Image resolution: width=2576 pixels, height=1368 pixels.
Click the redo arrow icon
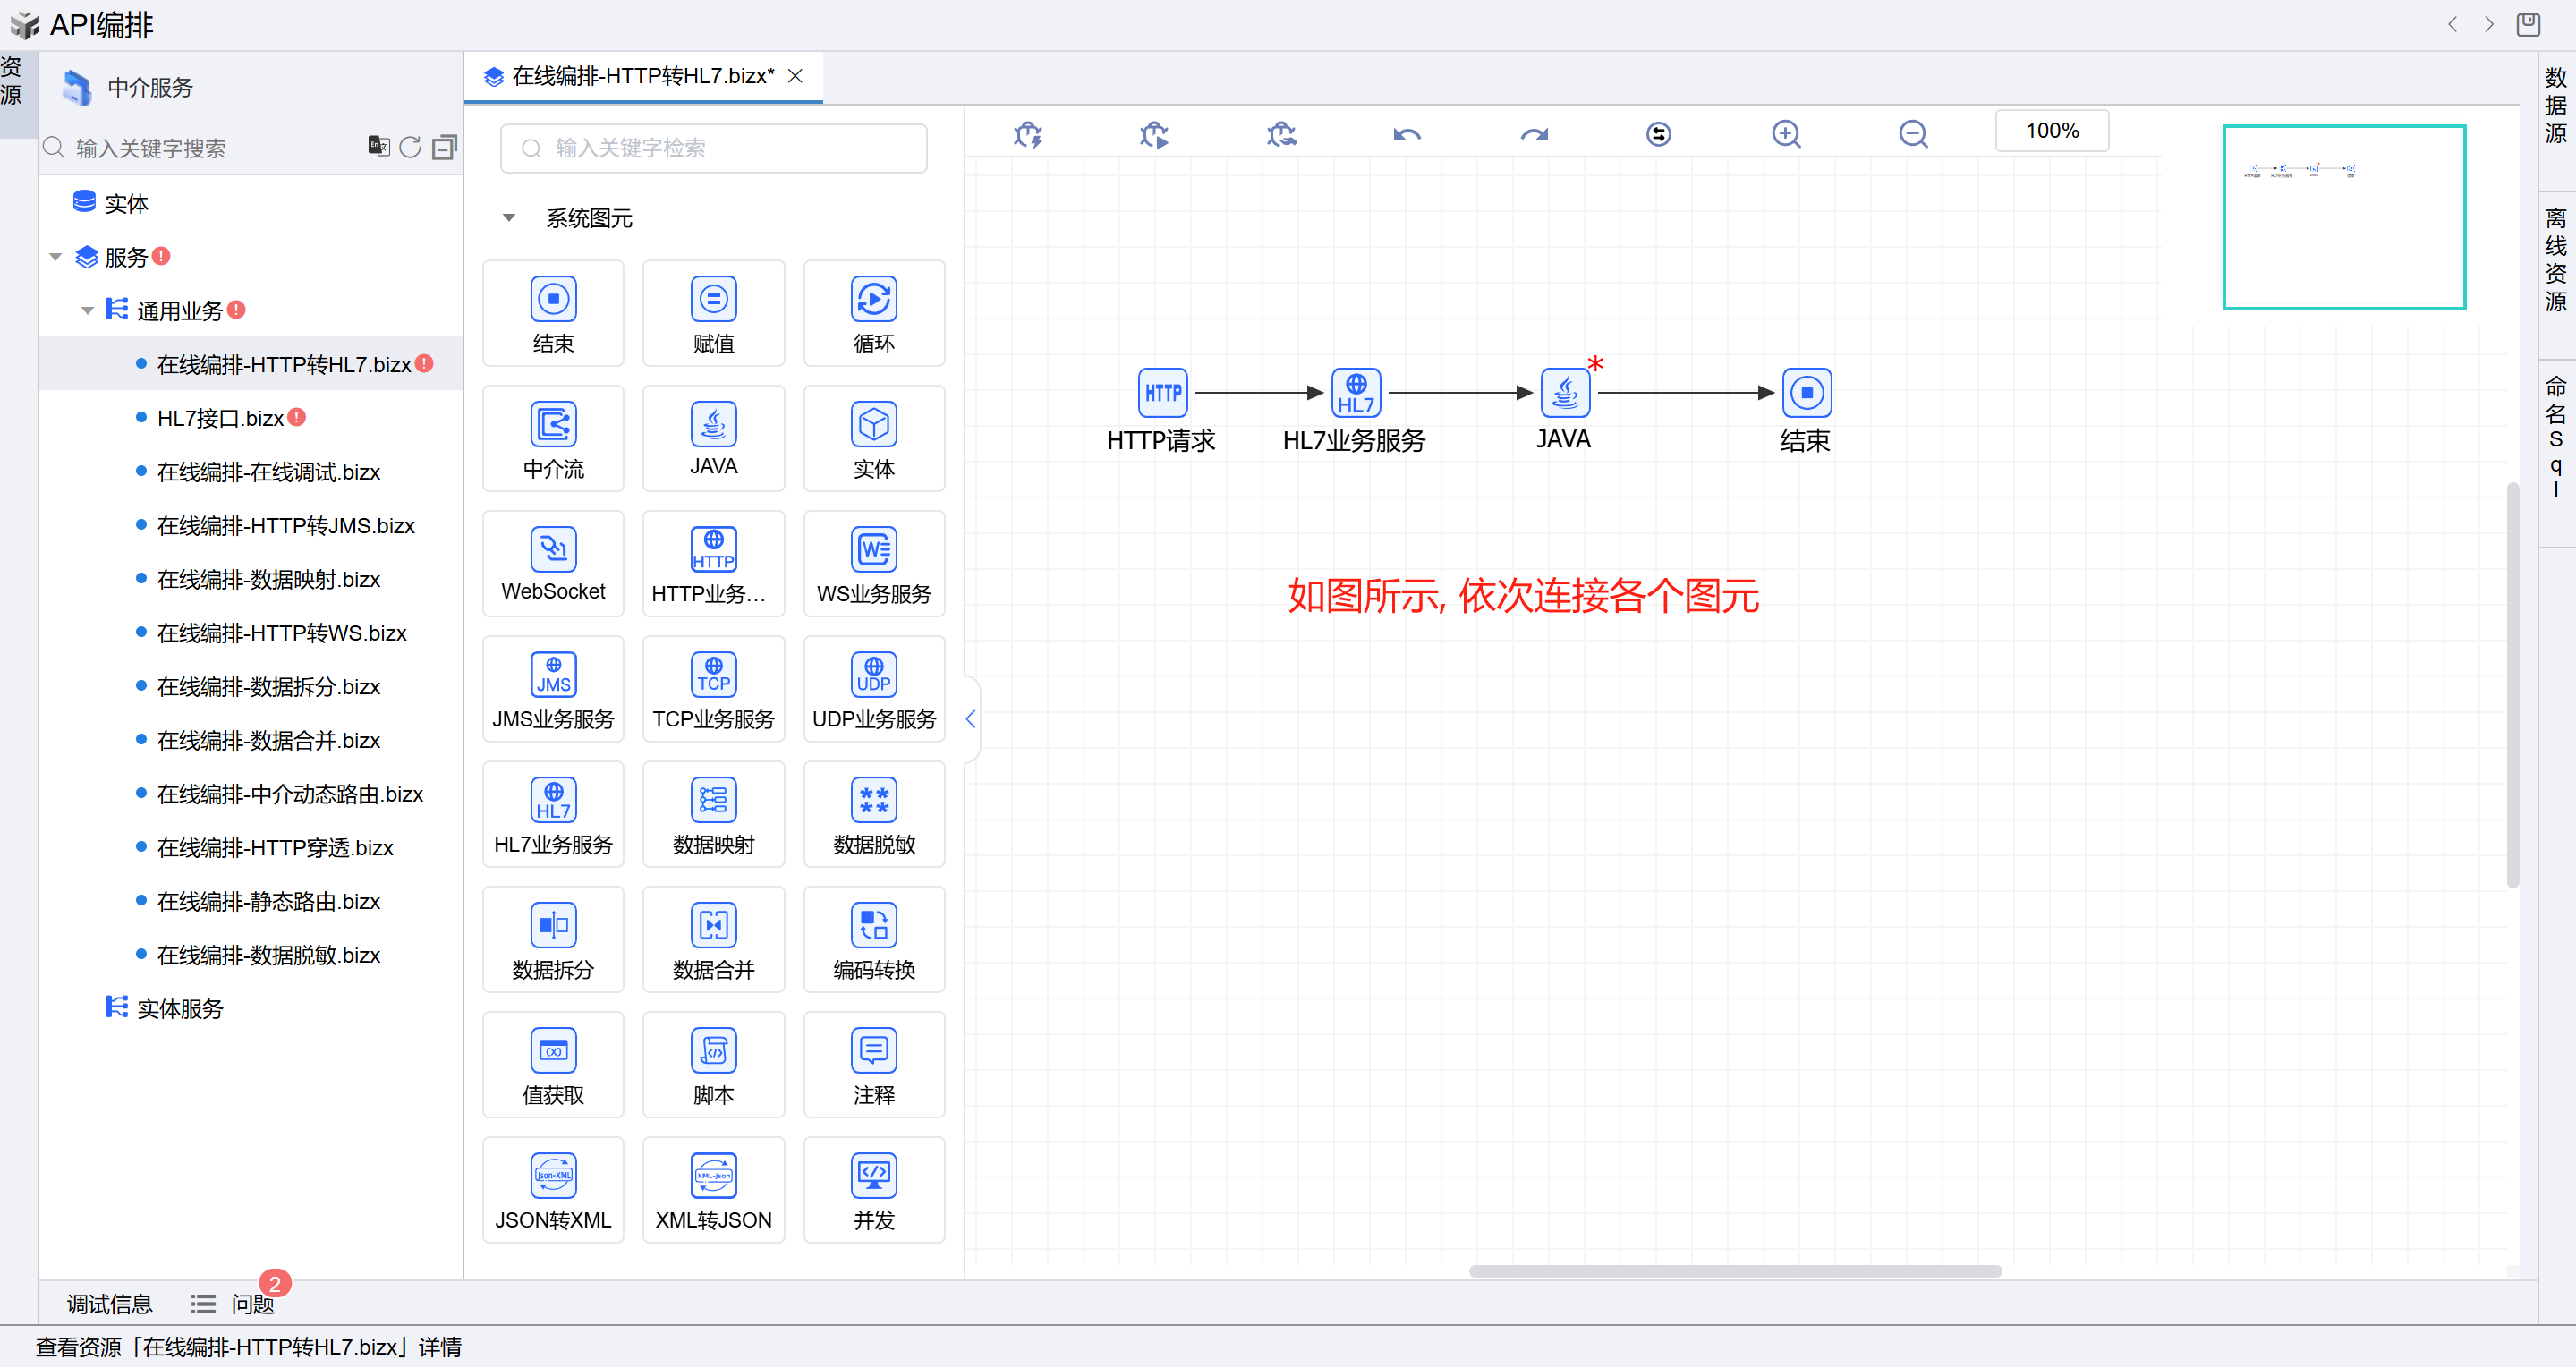[x=1534, y=133]
